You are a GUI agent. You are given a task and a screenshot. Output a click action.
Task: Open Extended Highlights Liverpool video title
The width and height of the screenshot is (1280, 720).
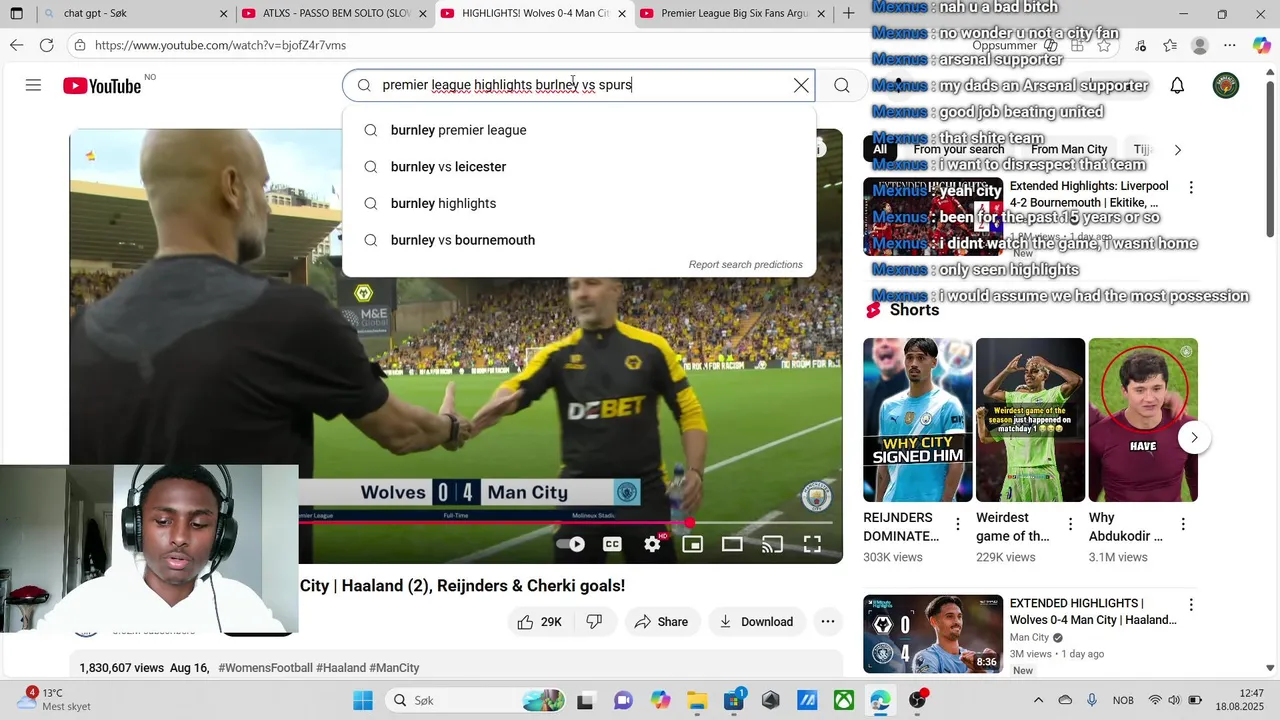pos(1089,194)
